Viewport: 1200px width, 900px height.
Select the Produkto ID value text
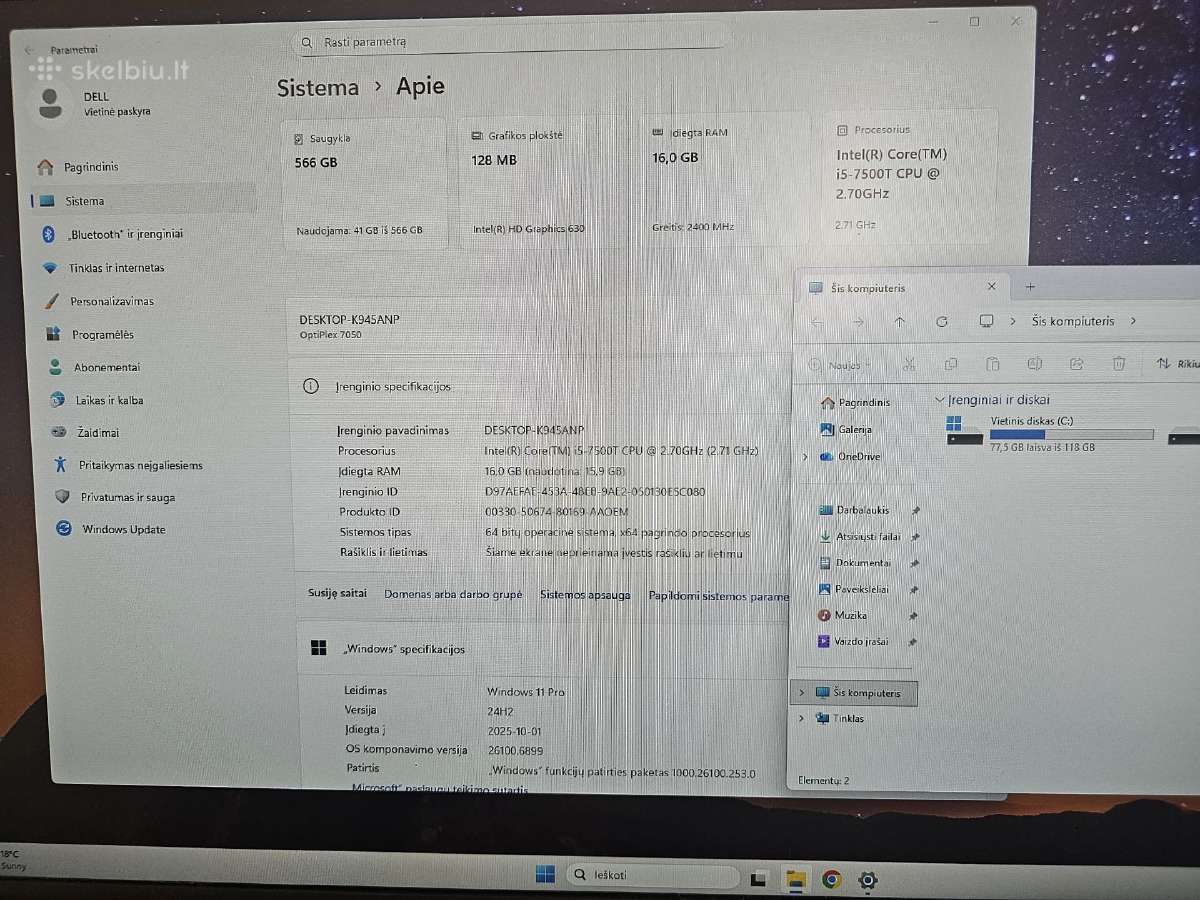[556, 512]
